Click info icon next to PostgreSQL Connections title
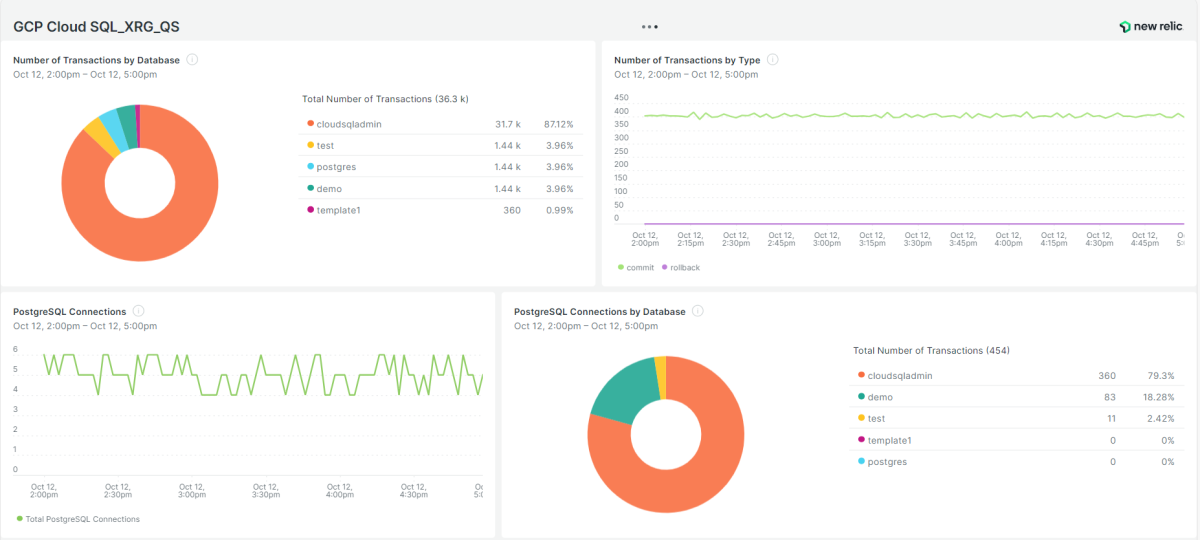Image resolution: width=1200 pixels, height=540 pixels. click(x=139, y=311)
